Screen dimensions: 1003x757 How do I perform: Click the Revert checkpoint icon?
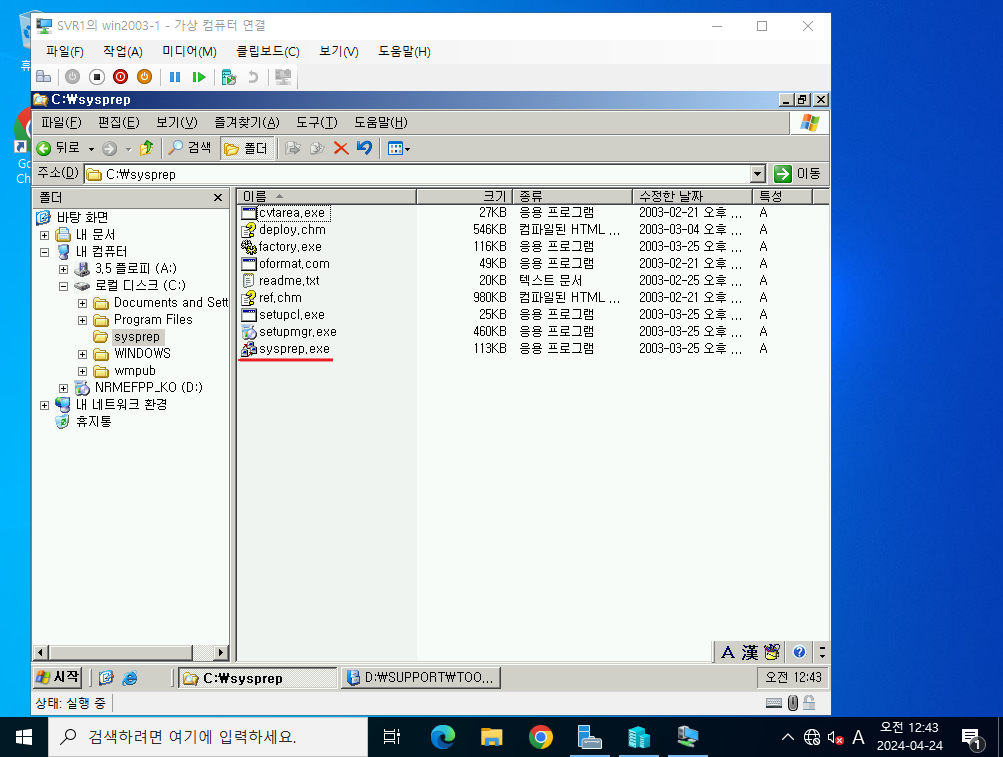(253, 77)
